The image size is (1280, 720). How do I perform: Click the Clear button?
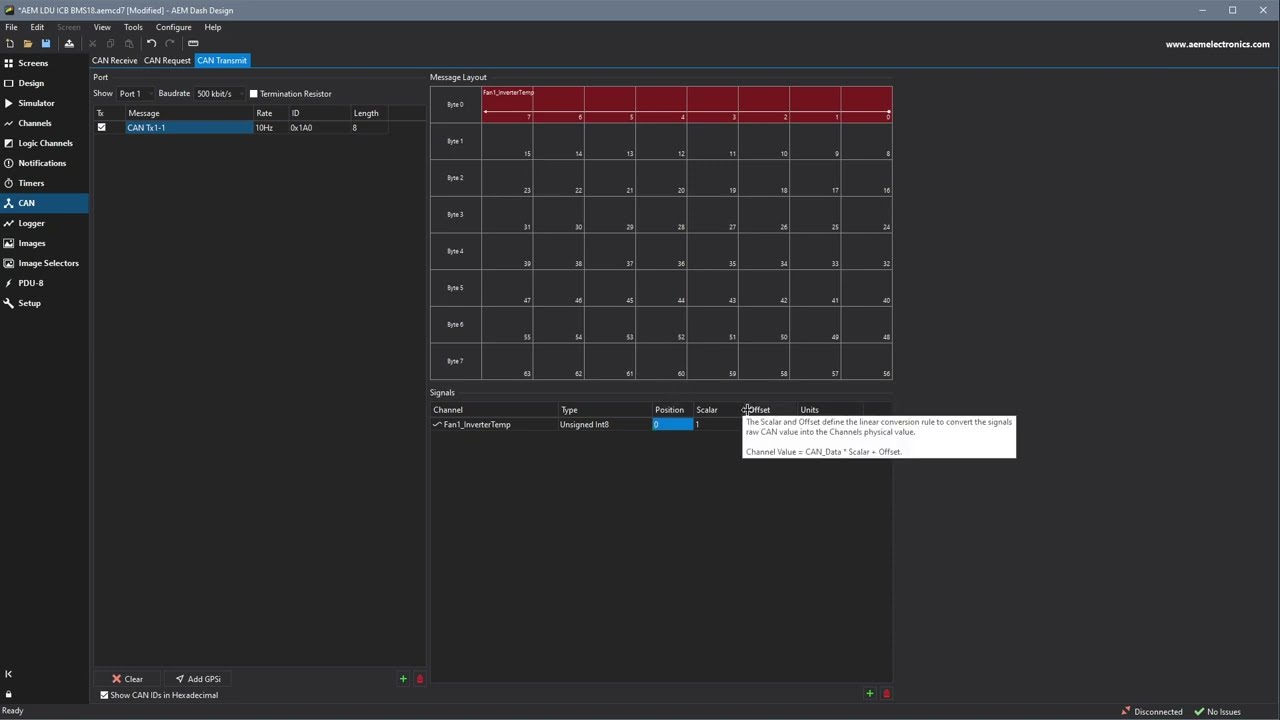point(127,679)
